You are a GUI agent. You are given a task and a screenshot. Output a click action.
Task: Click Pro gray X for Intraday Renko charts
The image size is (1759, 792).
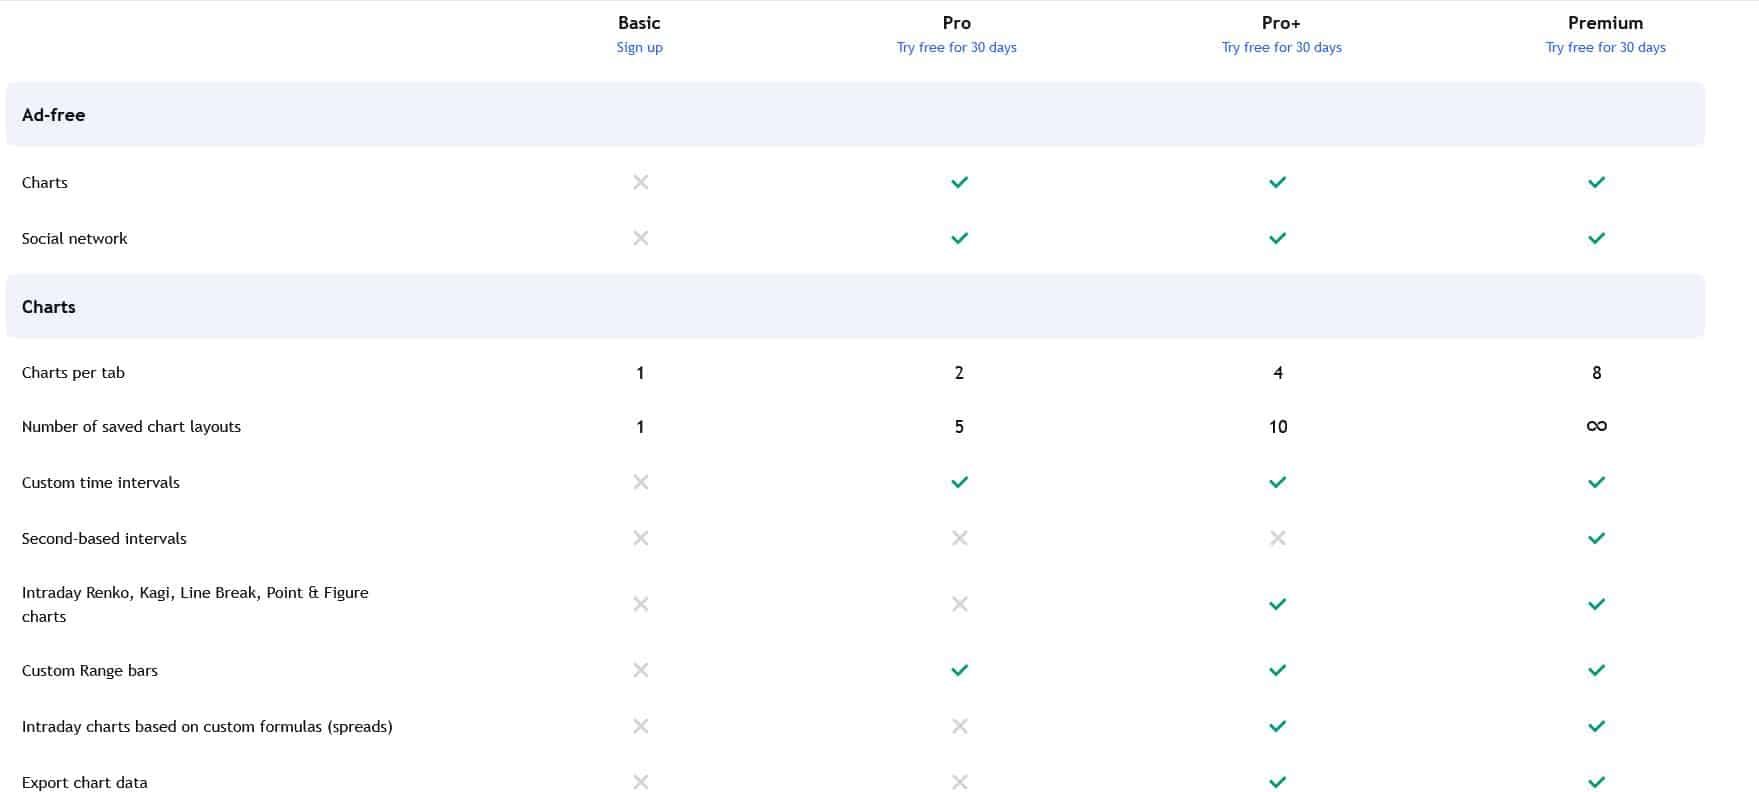coord(959,604)
